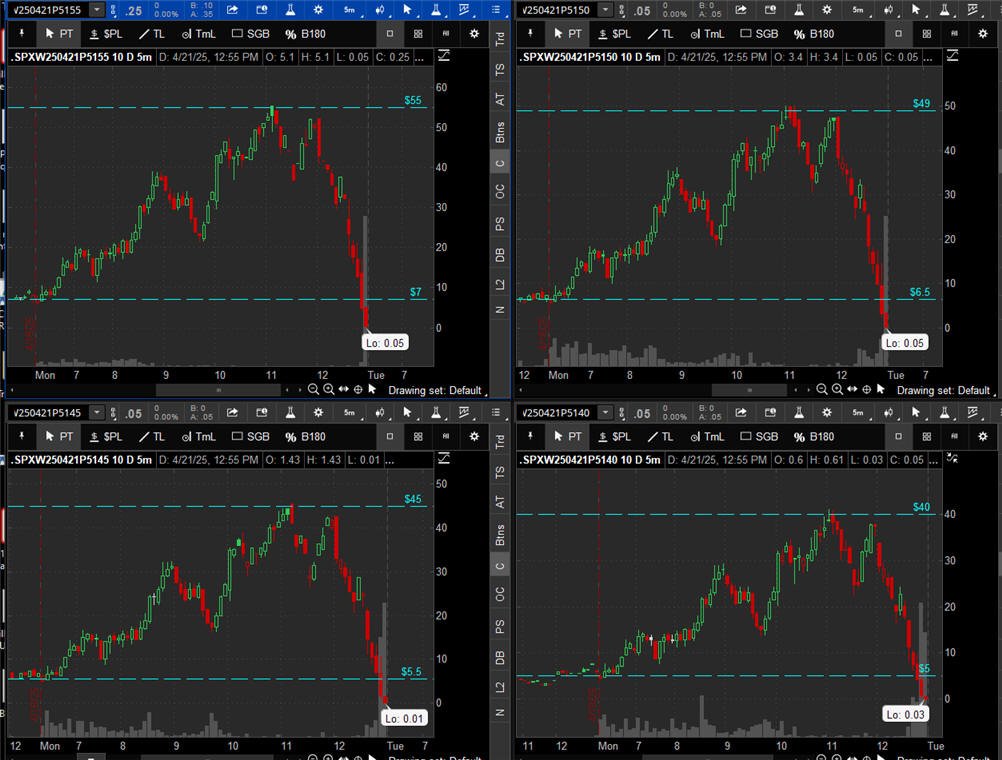Open symbol dropdown next to P5155 symbol field
Screen dimensions: 1002x760
point(96,9)
